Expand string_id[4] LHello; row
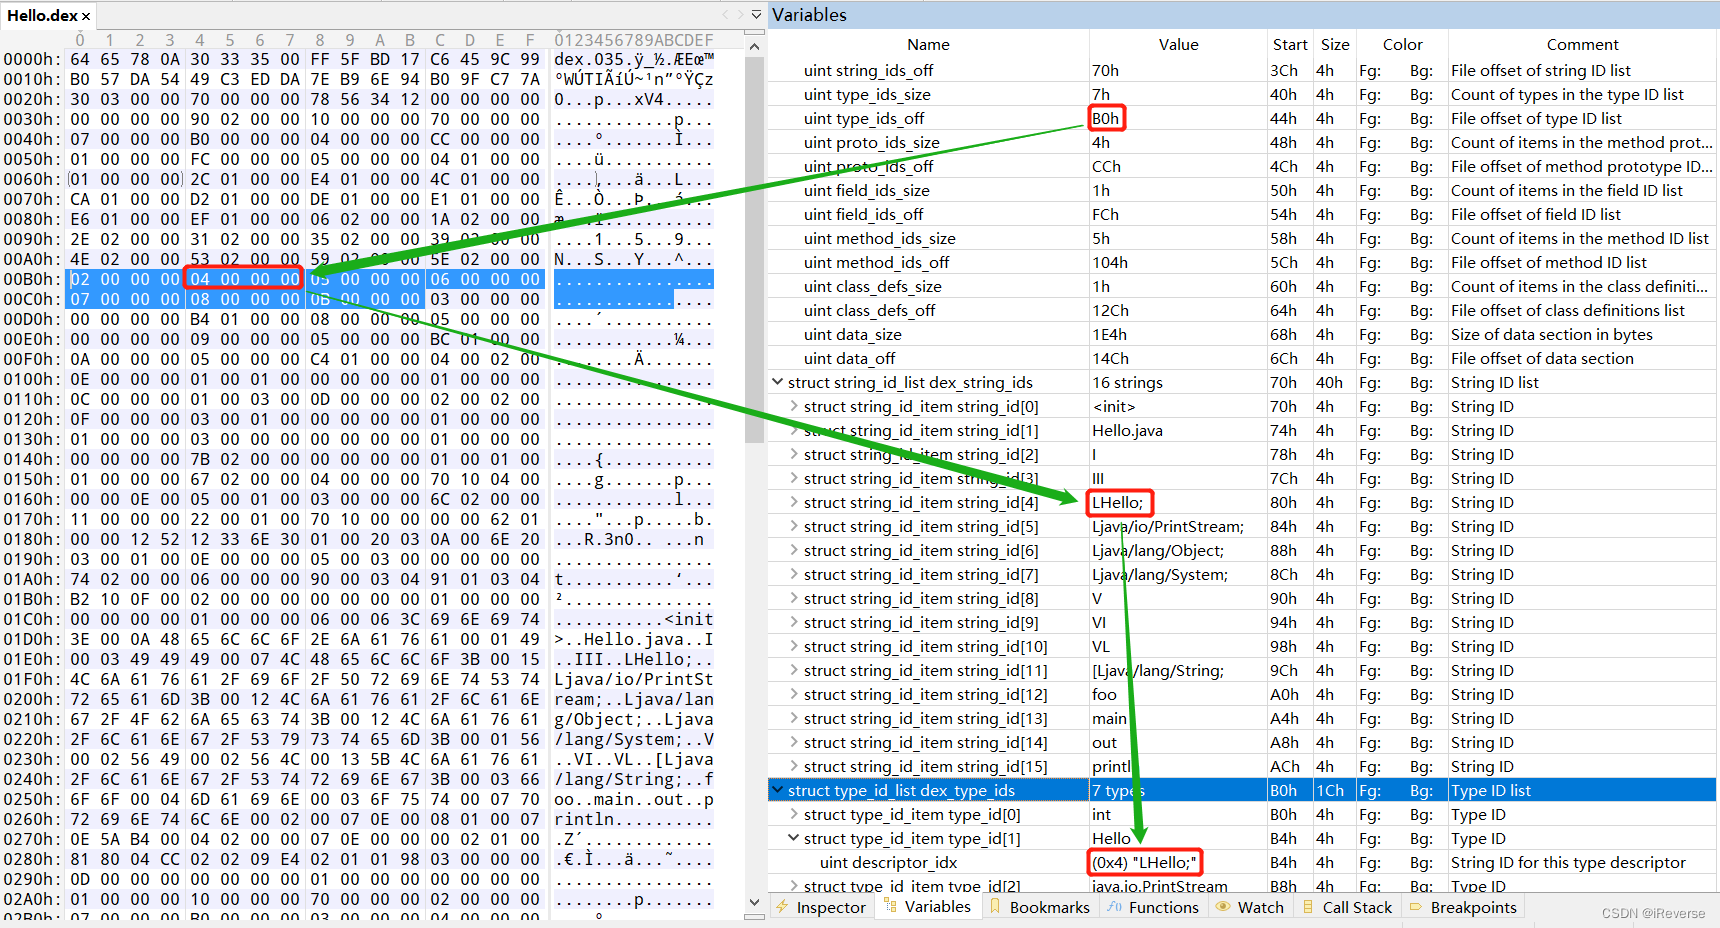The width and height of the screenshot is (1720, 928). [x=794, y=502]
